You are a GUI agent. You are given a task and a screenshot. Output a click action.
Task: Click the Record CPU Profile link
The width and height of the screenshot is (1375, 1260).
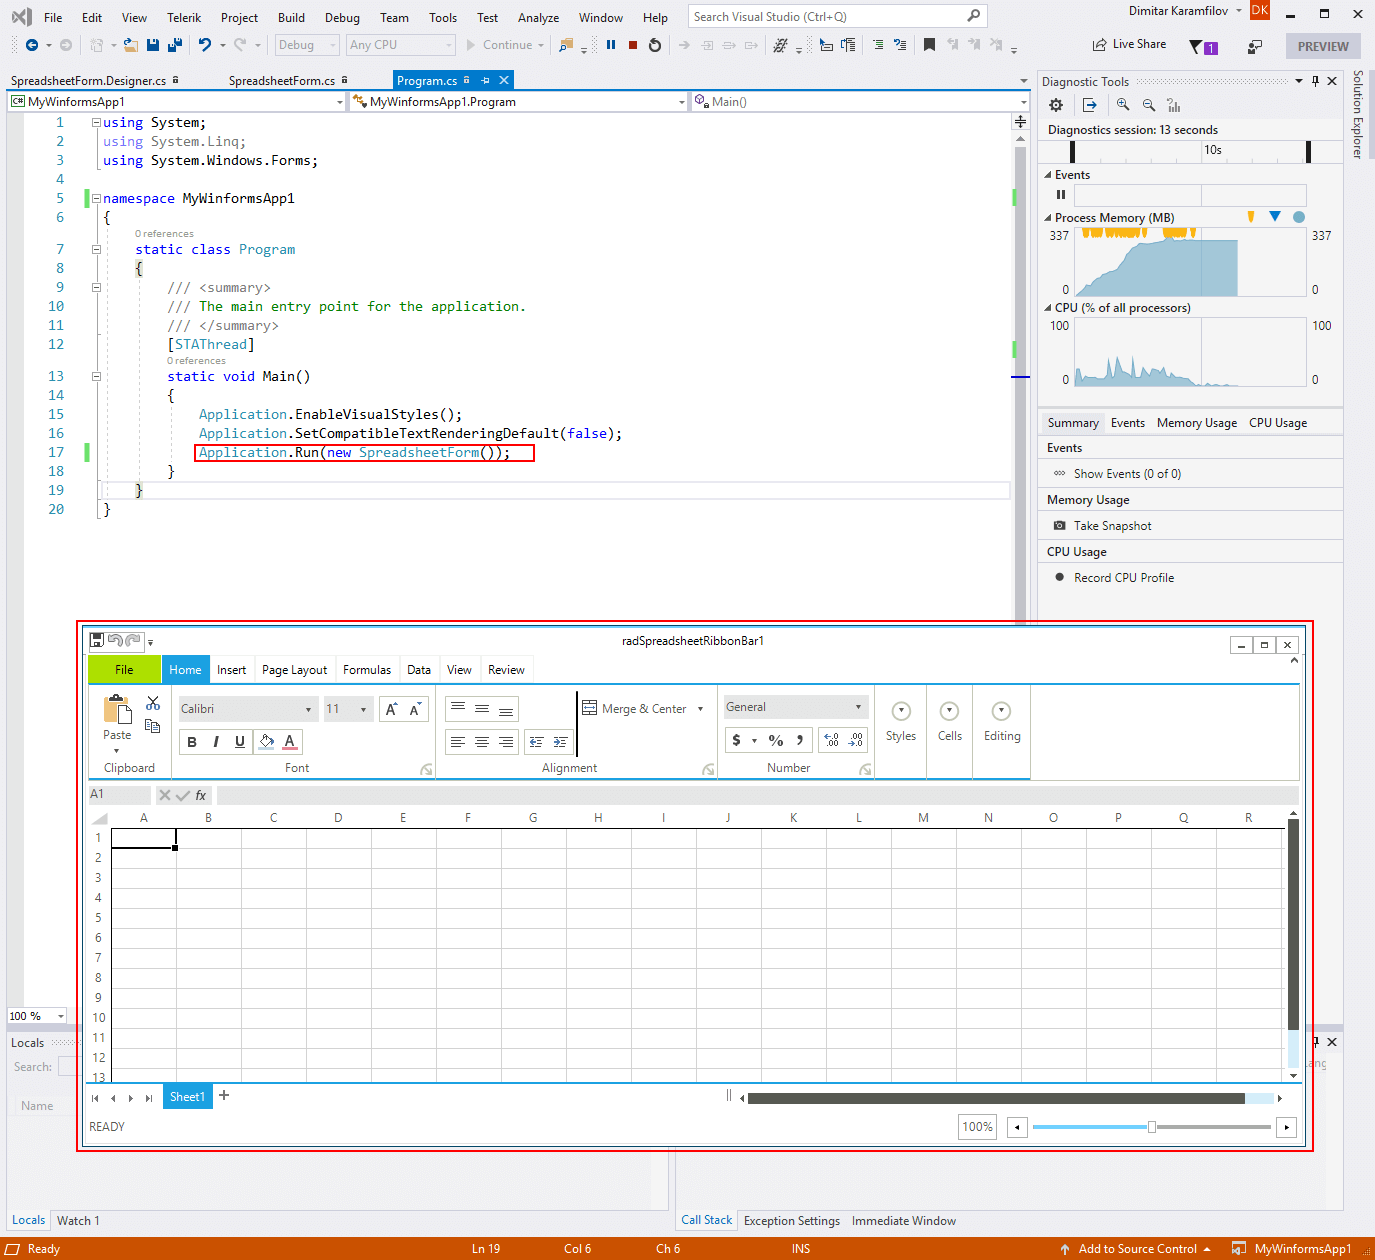(x=1124, y=578)
